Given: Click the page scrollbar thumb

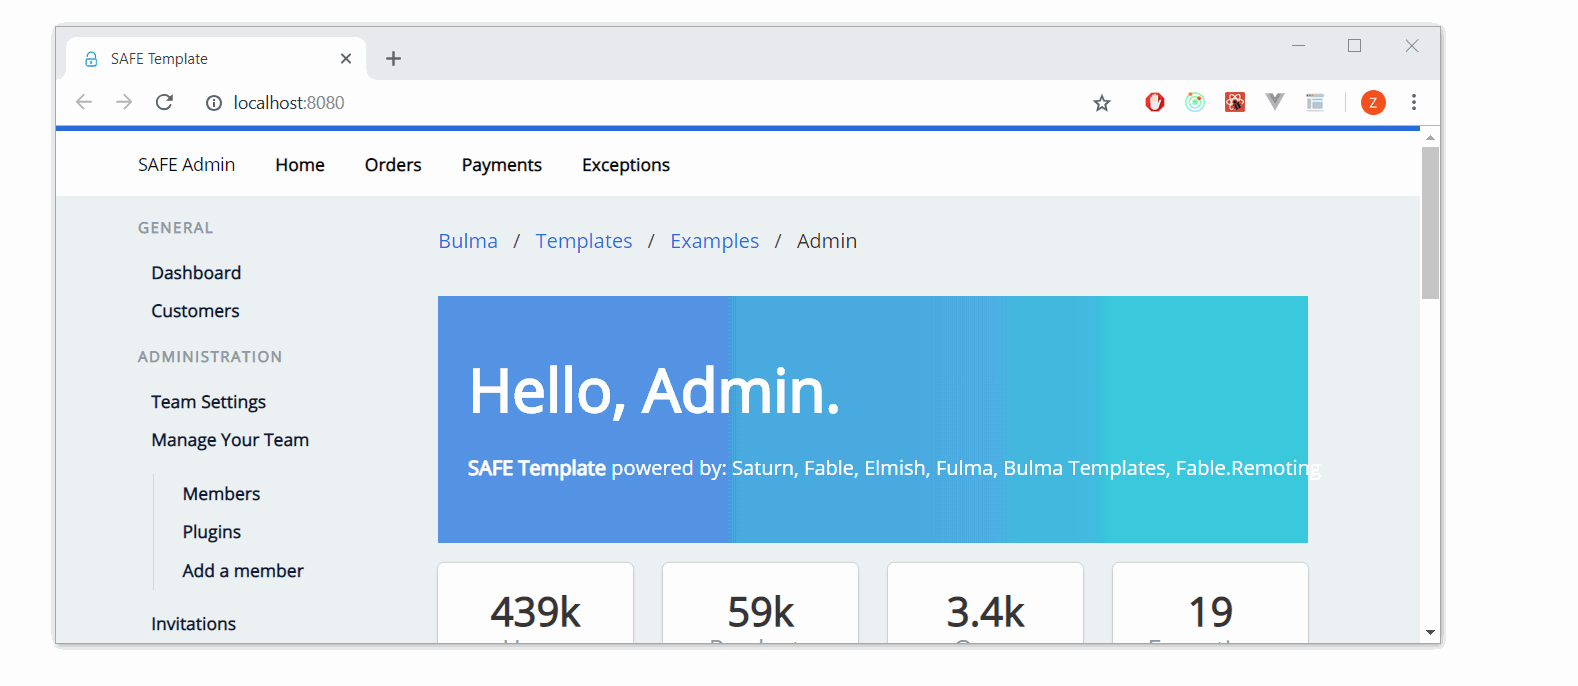Looking at the screenshot, I should [x=1430, y=223].
